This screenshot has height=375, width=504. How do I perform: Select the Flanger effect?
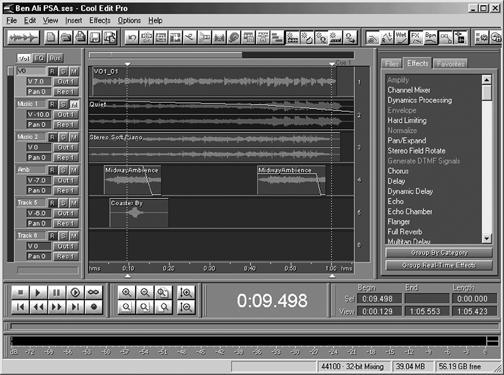tap(399, 222)
